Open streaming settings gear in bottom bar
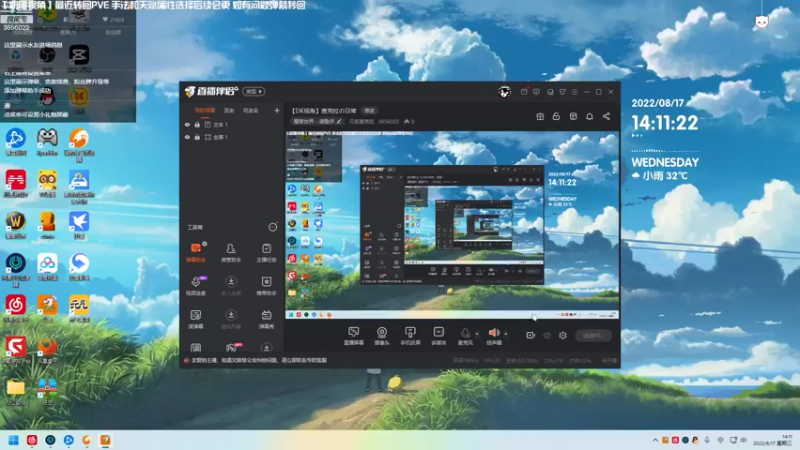 pyautogui.click(x=563, y=335)
